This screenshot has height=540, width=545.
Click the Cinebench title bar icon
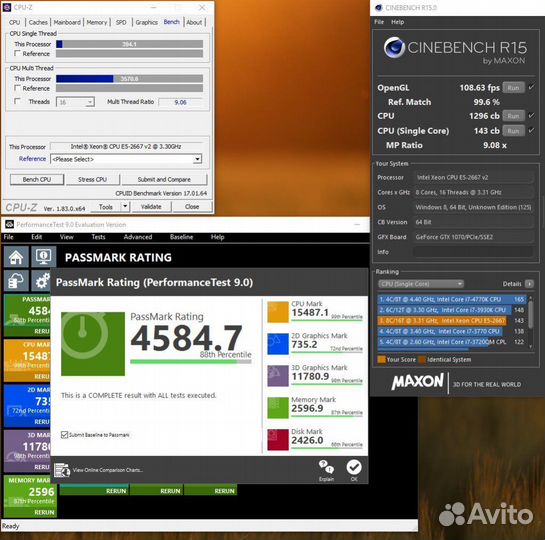pos(379,8)
